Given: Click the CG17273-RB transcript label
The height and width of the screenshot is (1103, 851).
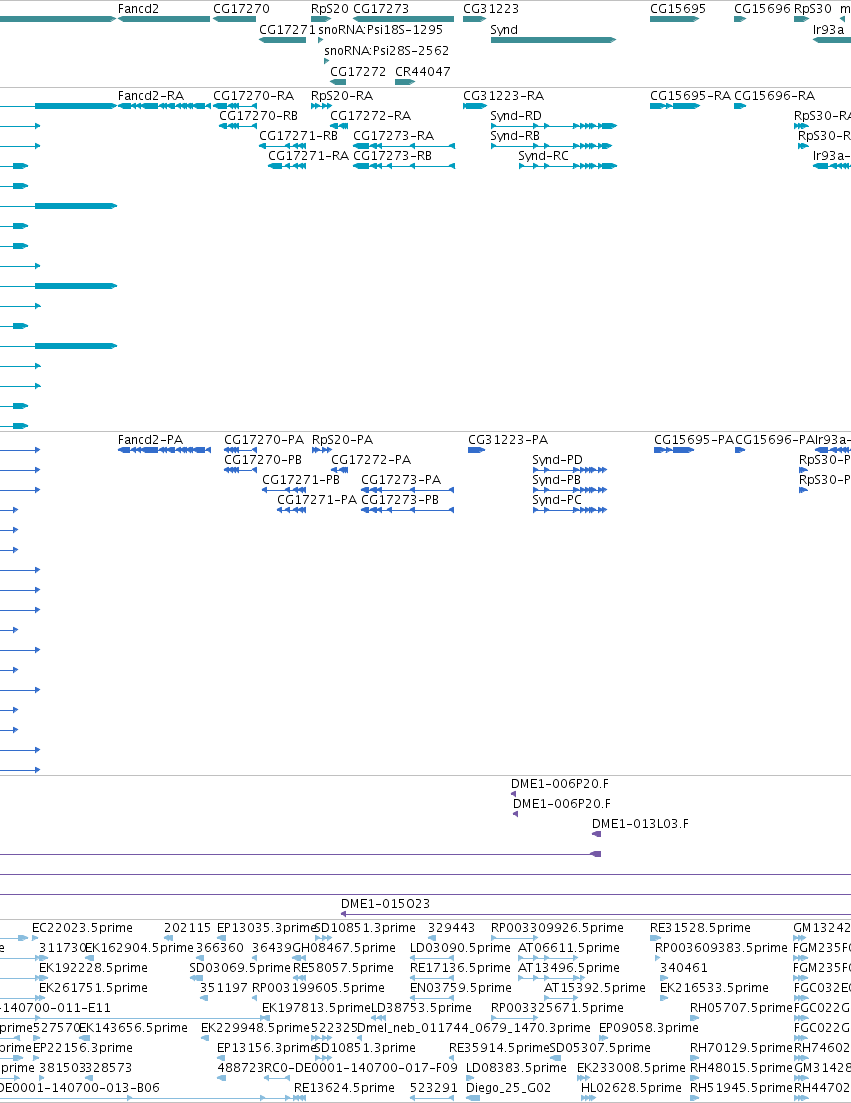Looking at the screenshot, I should [392, 155].
